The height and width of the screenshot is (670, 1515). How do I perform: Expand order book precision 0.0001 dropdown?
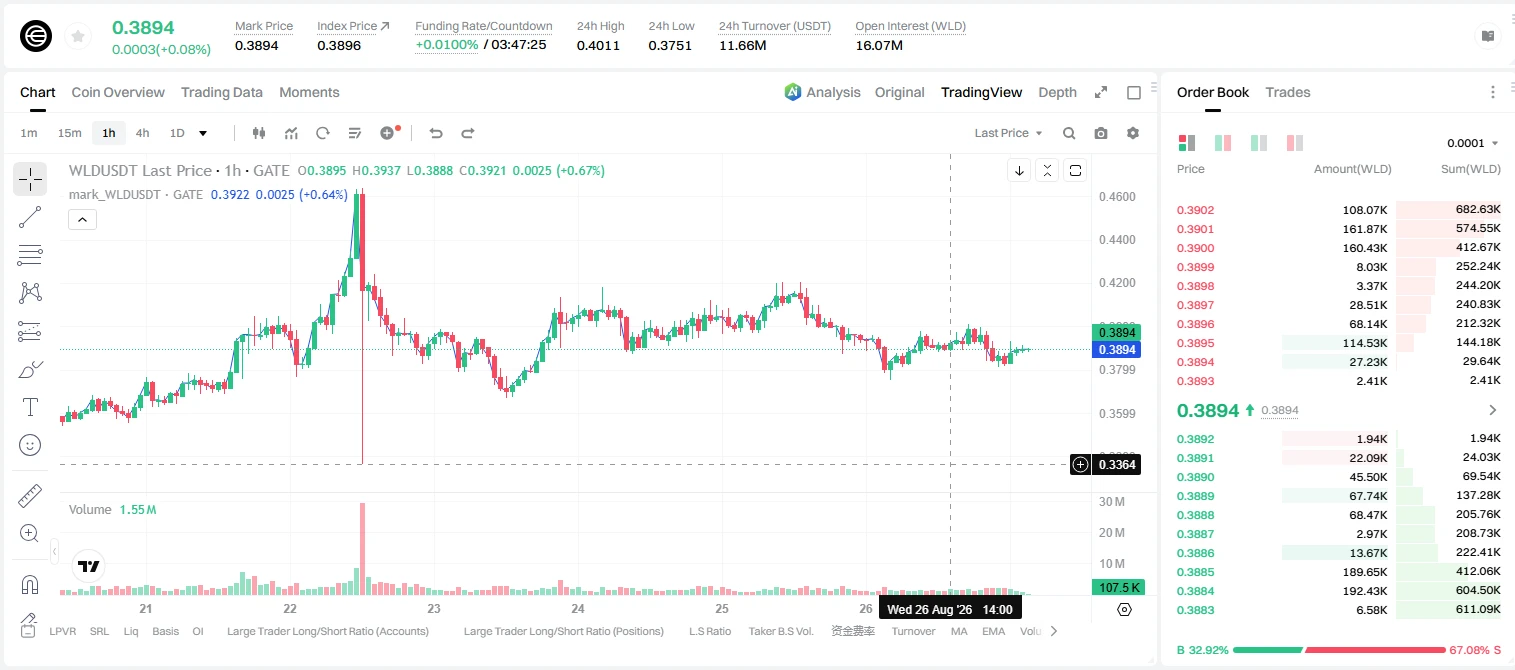point(1473,143)
